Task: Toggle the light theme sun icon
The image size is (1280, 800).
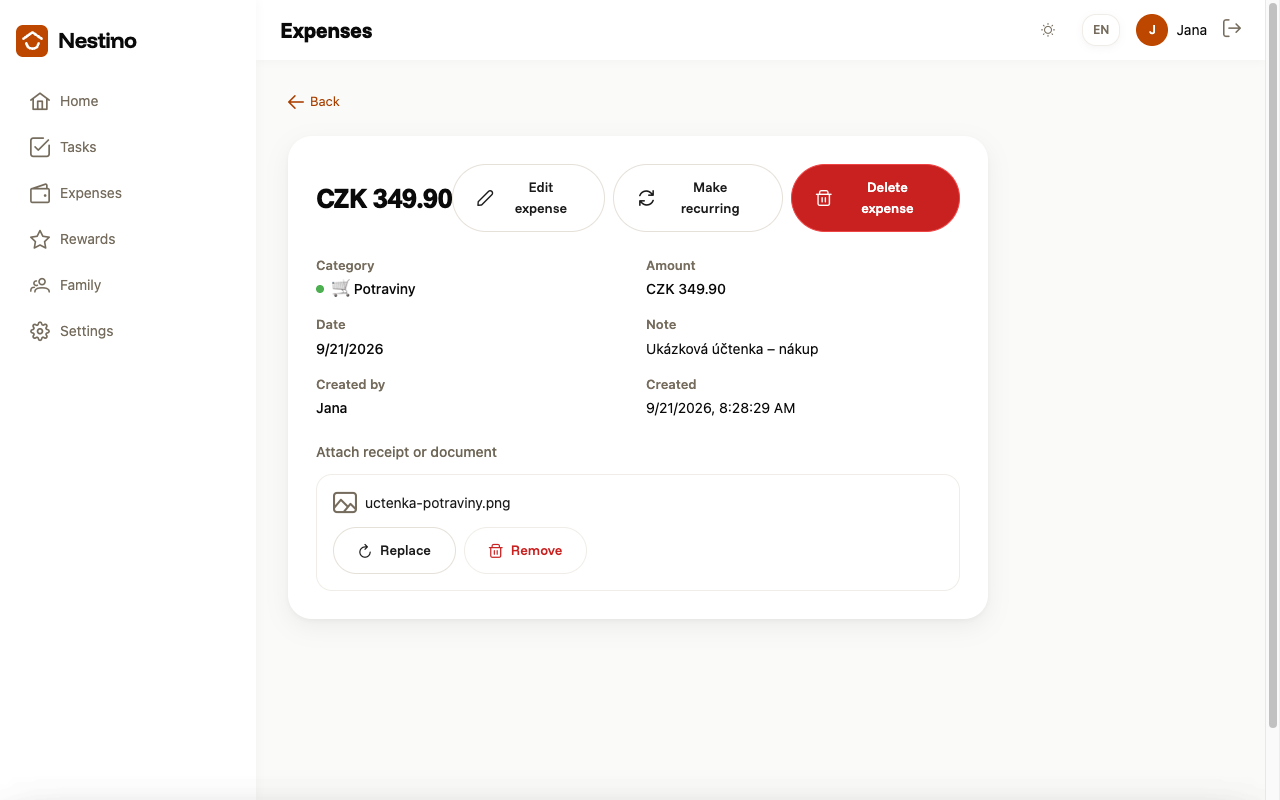Action: (1048, 30)
